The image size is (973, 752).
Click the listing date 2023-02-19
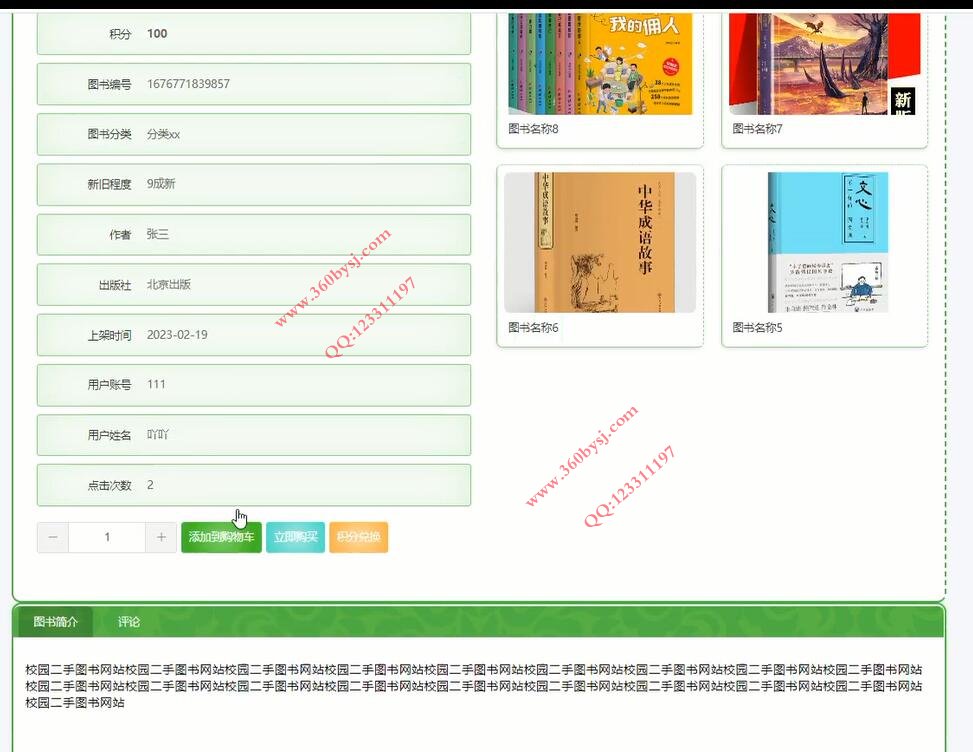pyautogui.click(x=177, y=335)
